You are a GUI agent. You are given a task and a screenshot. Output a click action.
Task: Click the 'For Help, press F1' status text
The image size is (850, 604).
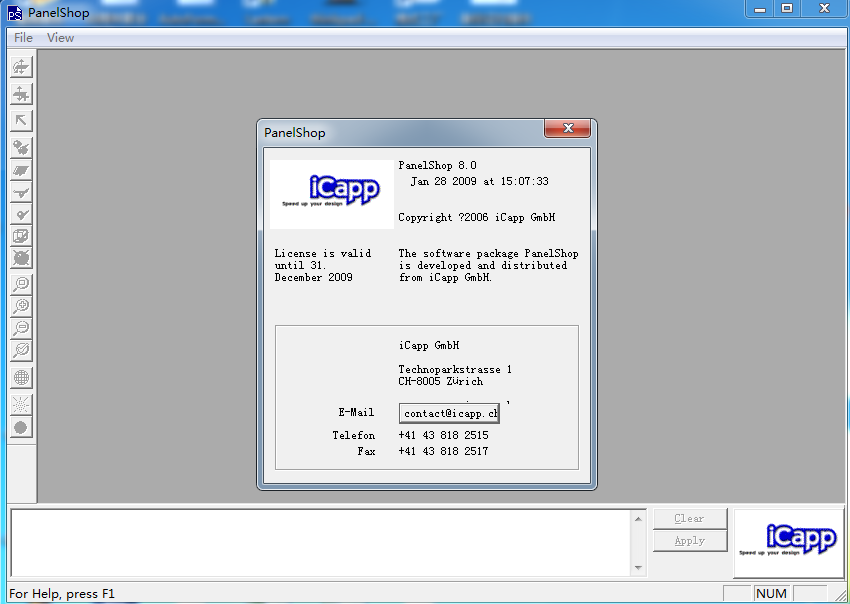click(x=62, y=594)
